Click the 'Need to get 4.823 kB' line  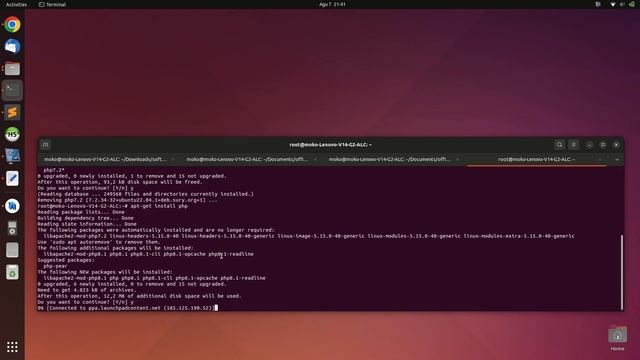pyautogui.click(x=87, y=290)
